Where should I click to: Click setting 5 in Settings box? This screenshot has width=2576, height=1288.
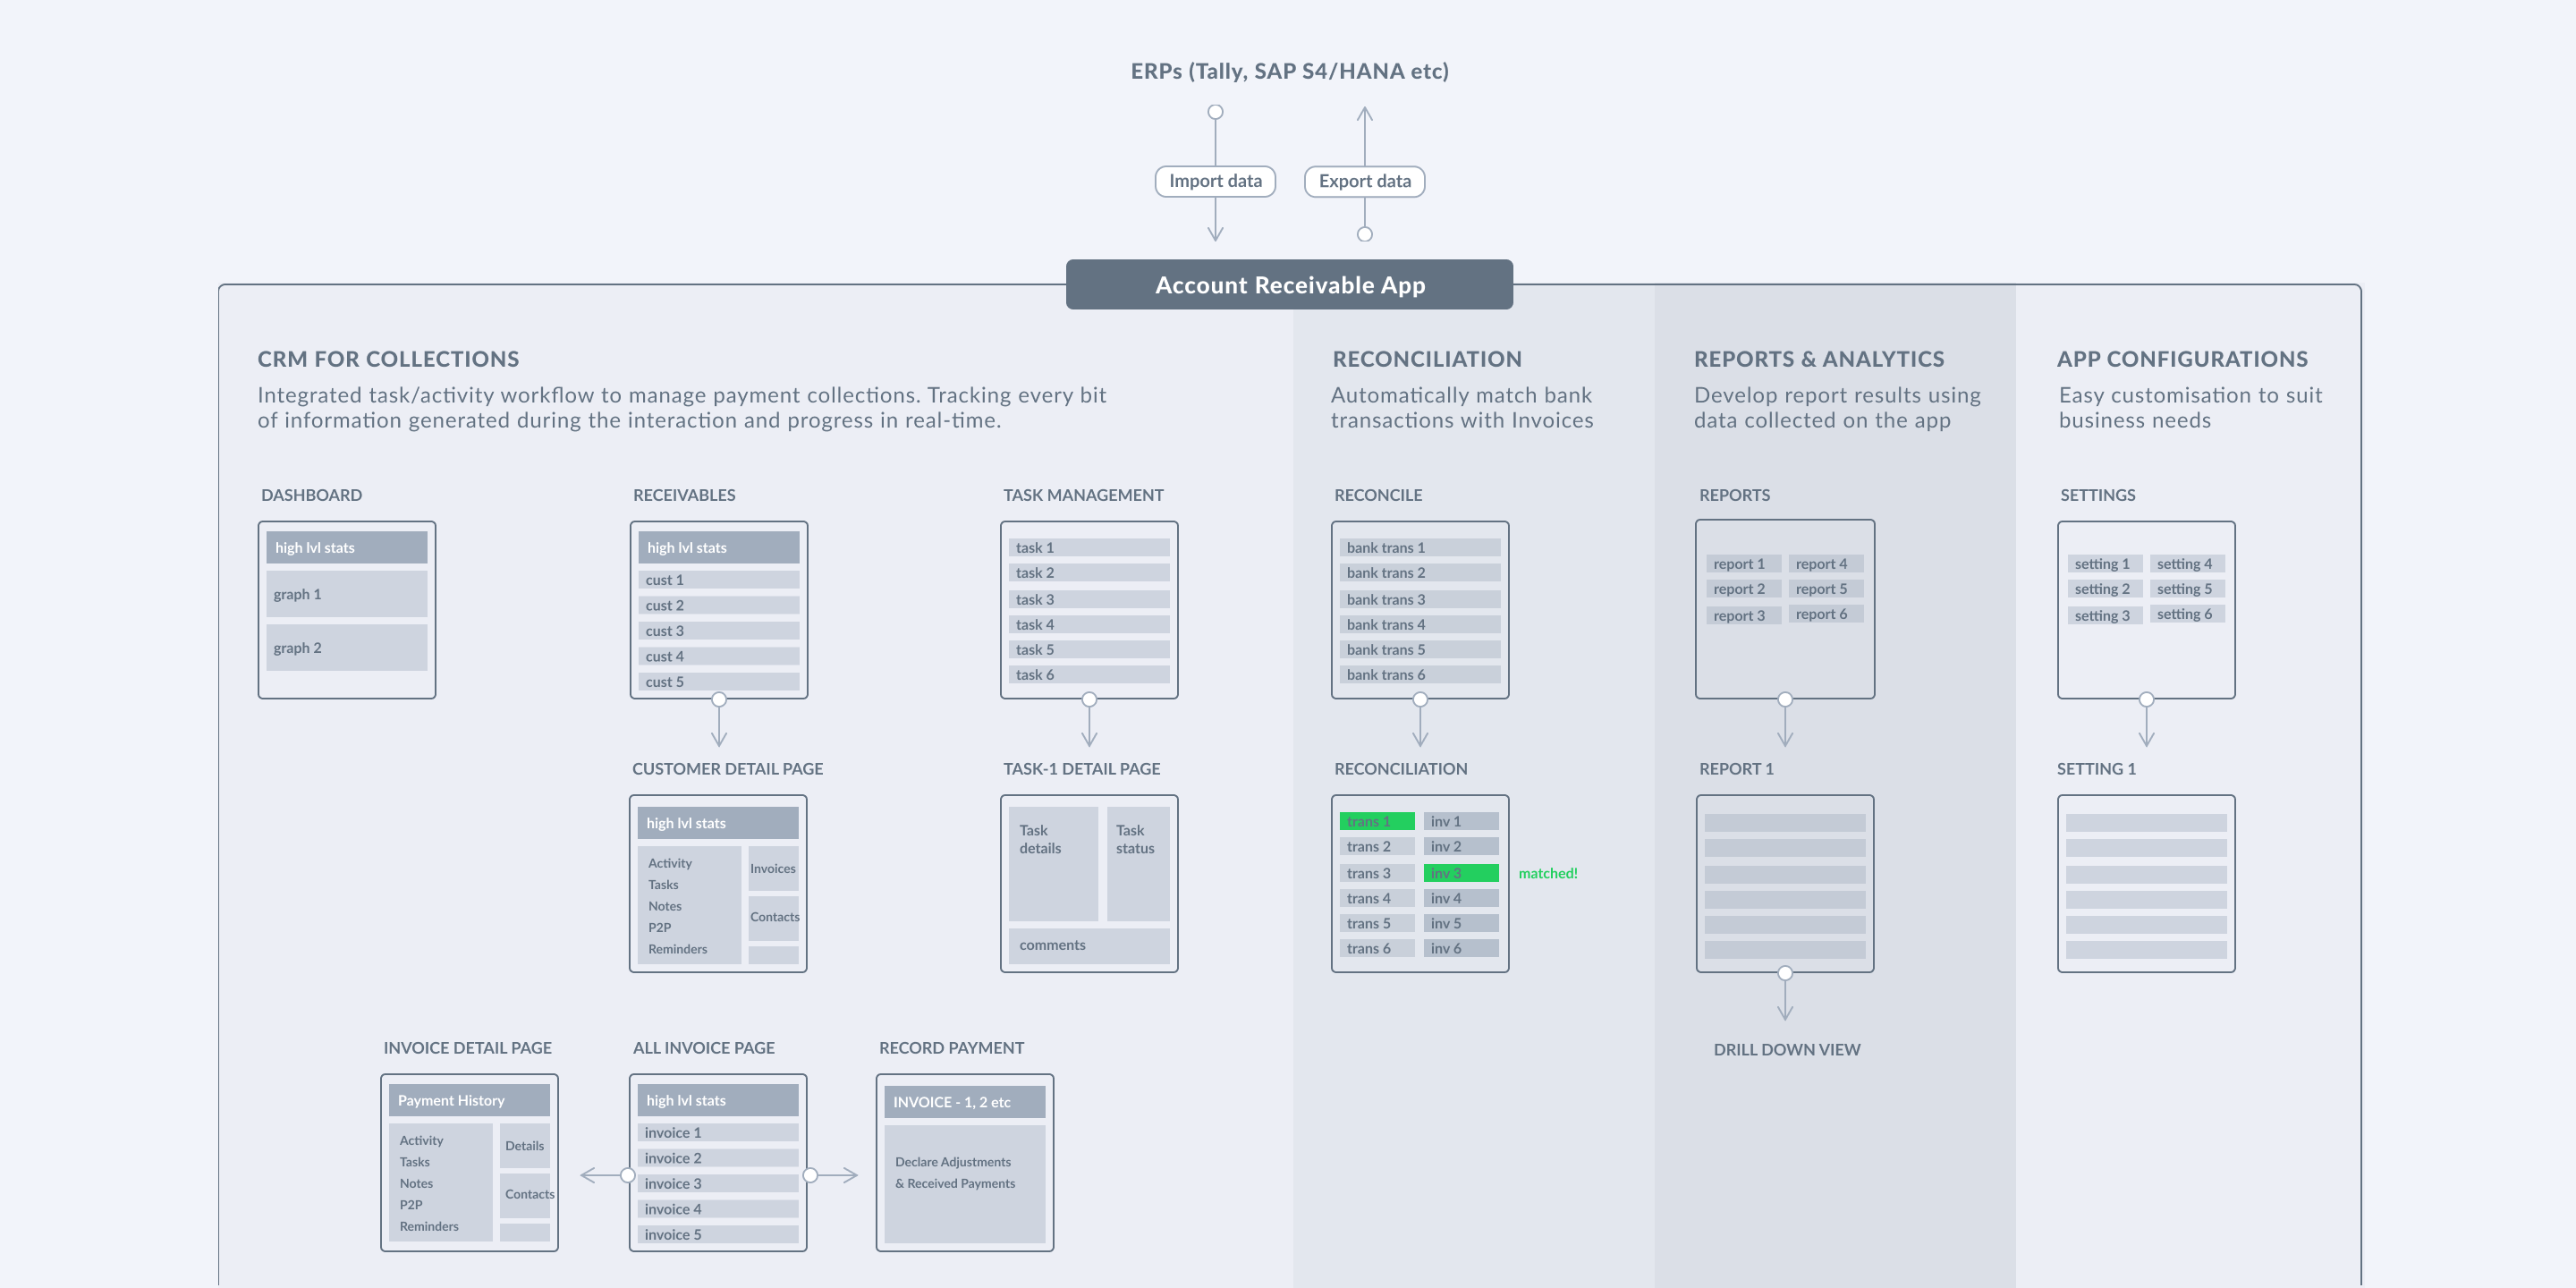[x=2187, y=589]
